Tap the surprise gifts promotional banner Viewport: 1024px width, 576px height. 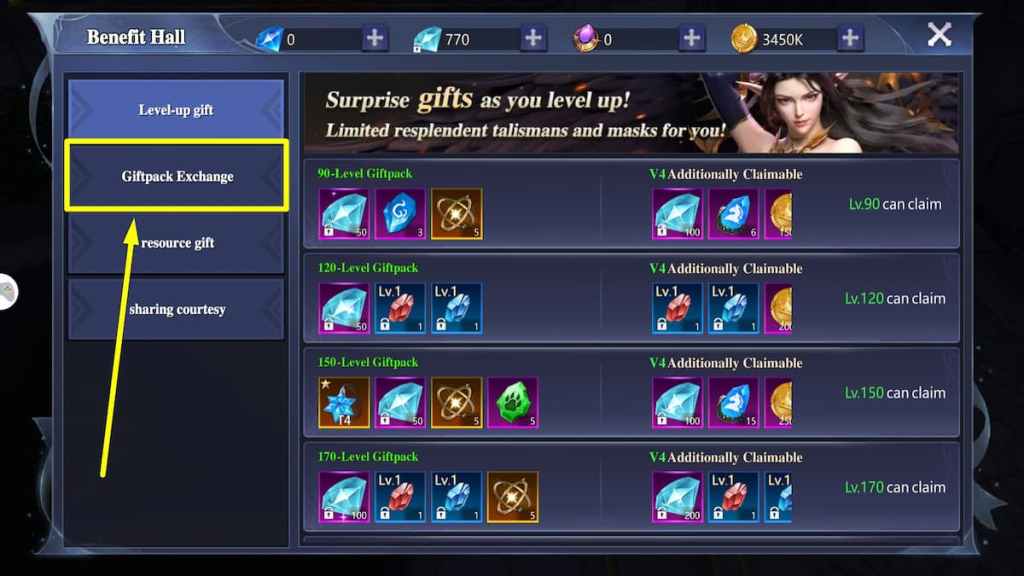click(x=632, y=113)
